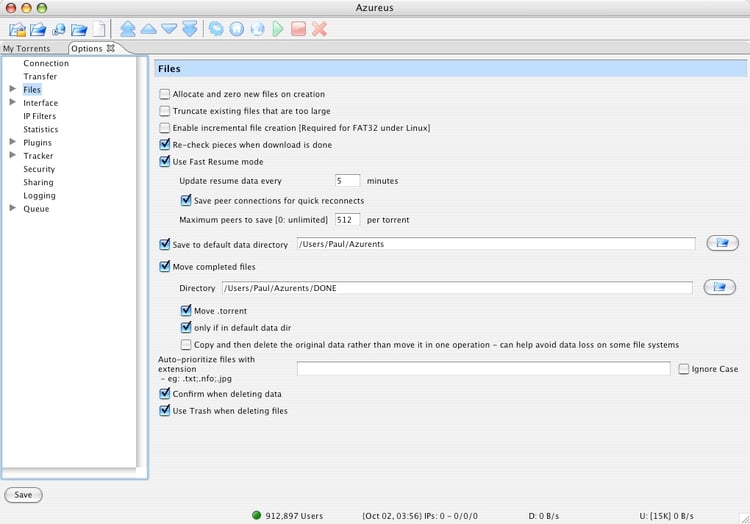
Task: Click the blue gear-shaped toolbar icon
Action: [216, 29]
